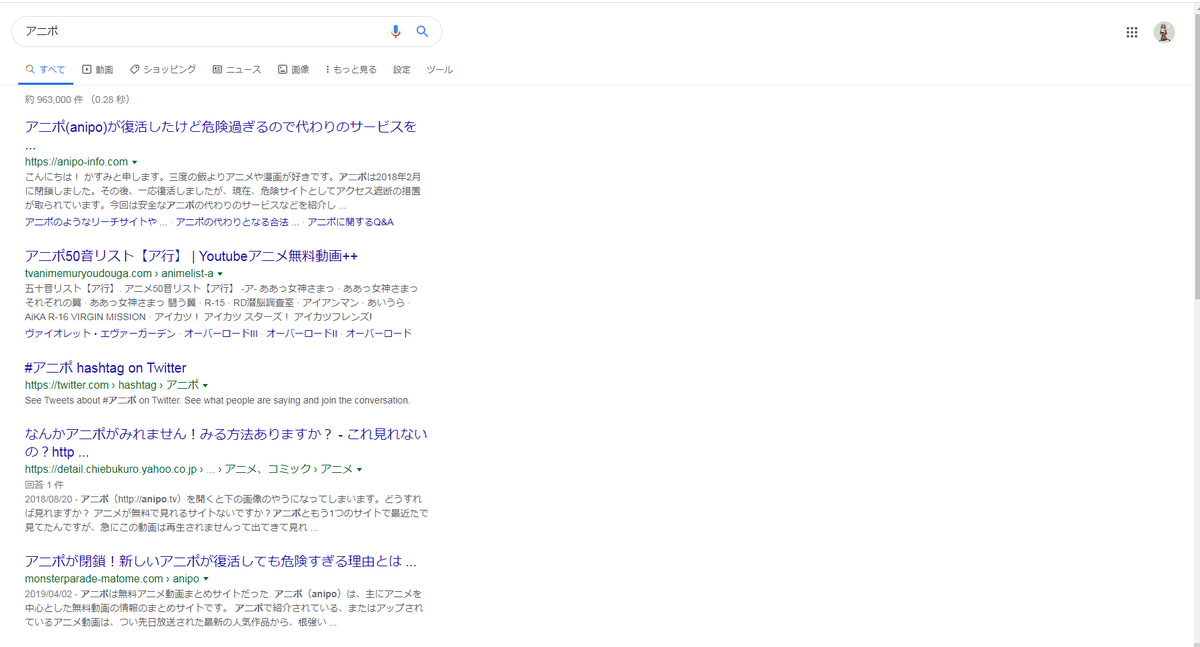Open the Google account avatar
The image size is (1200, 647).
pyautogui.click(x=1164, y=32)
